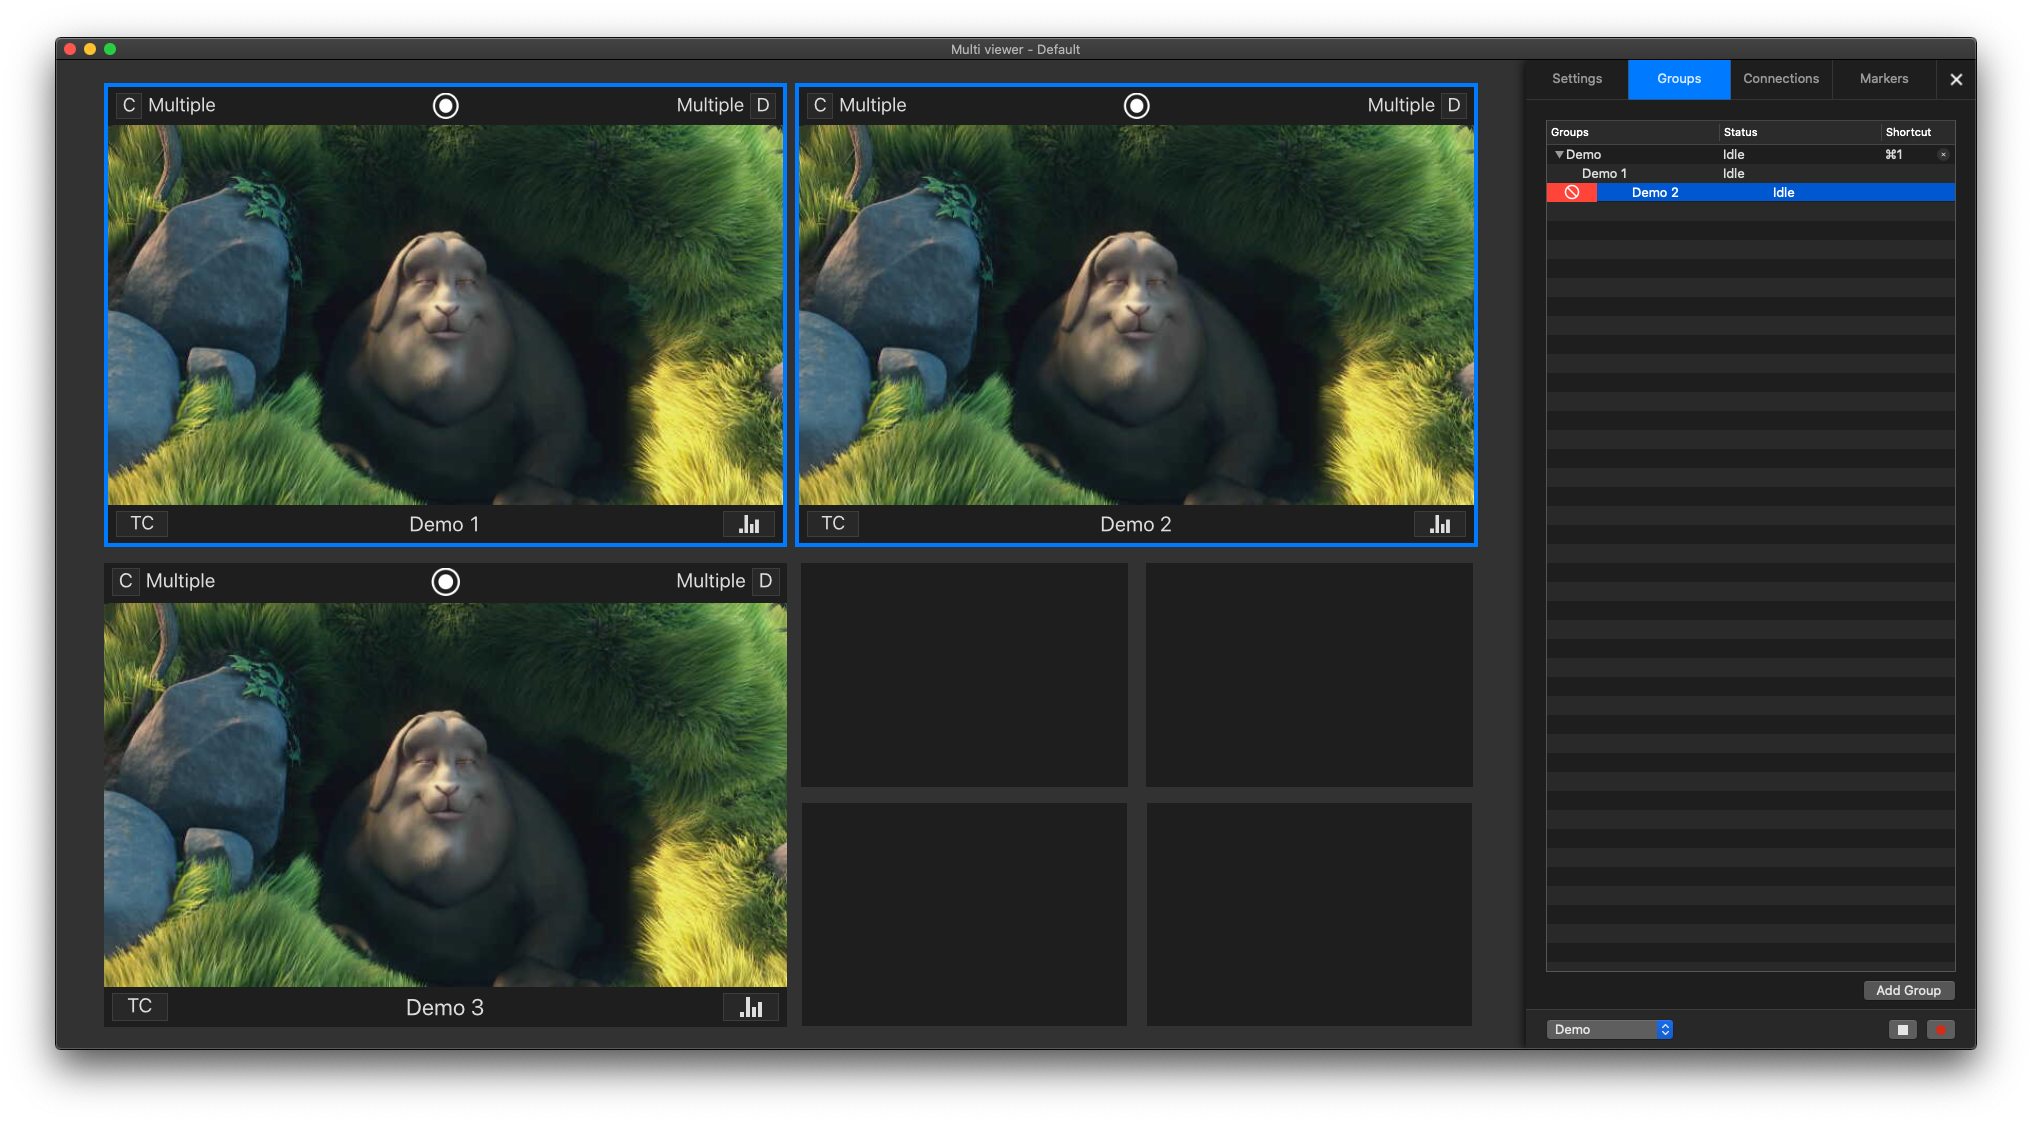Image resolution: width=2032 pixels, height=1123 pixels.
Task: Click Idle status of Demo group row
Action: [x=1733, y=155]
